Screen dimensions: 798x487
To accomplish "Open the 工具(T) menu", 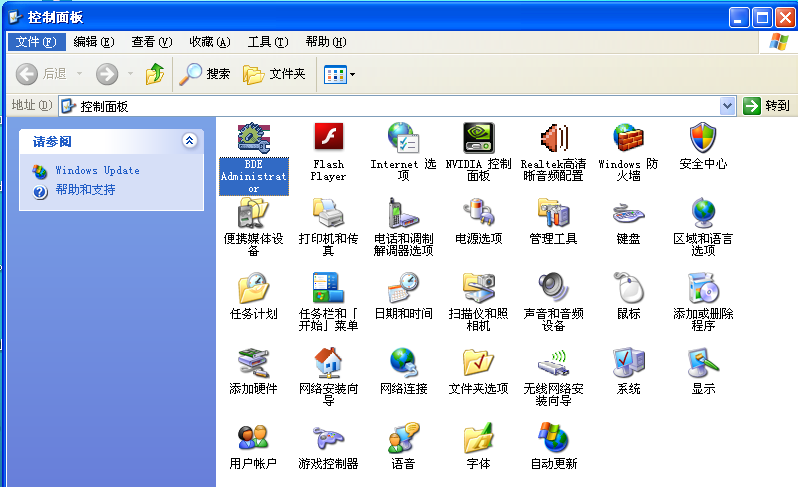I will [268, 42].
